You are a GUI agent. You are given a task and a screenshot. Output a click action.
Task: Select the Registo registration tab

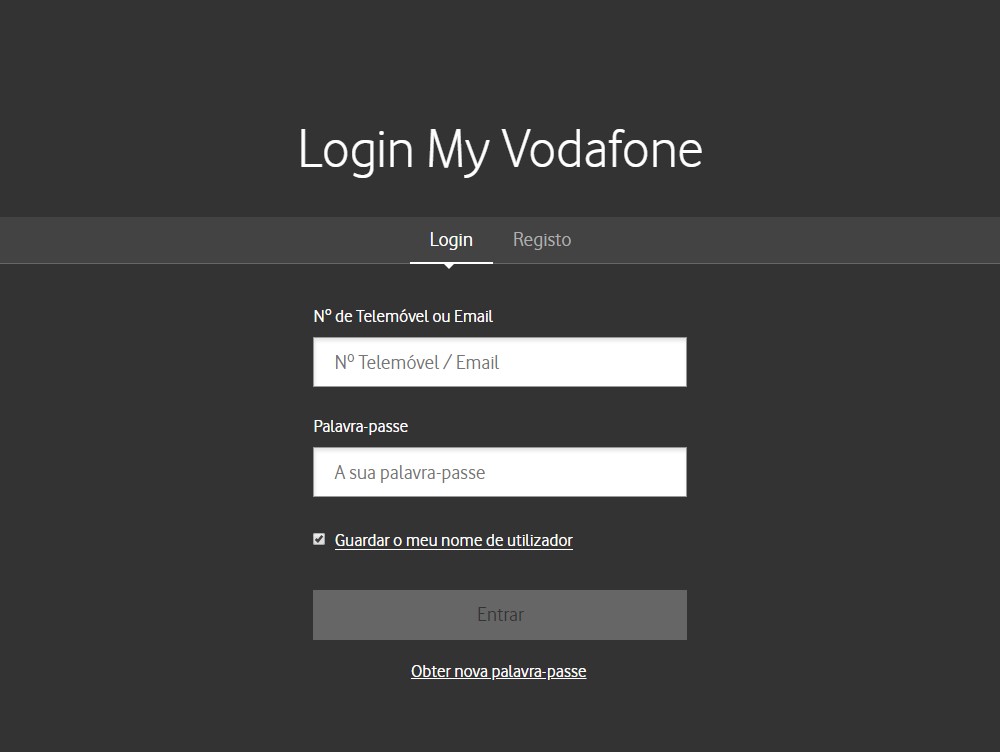click(x=542, y=240)
